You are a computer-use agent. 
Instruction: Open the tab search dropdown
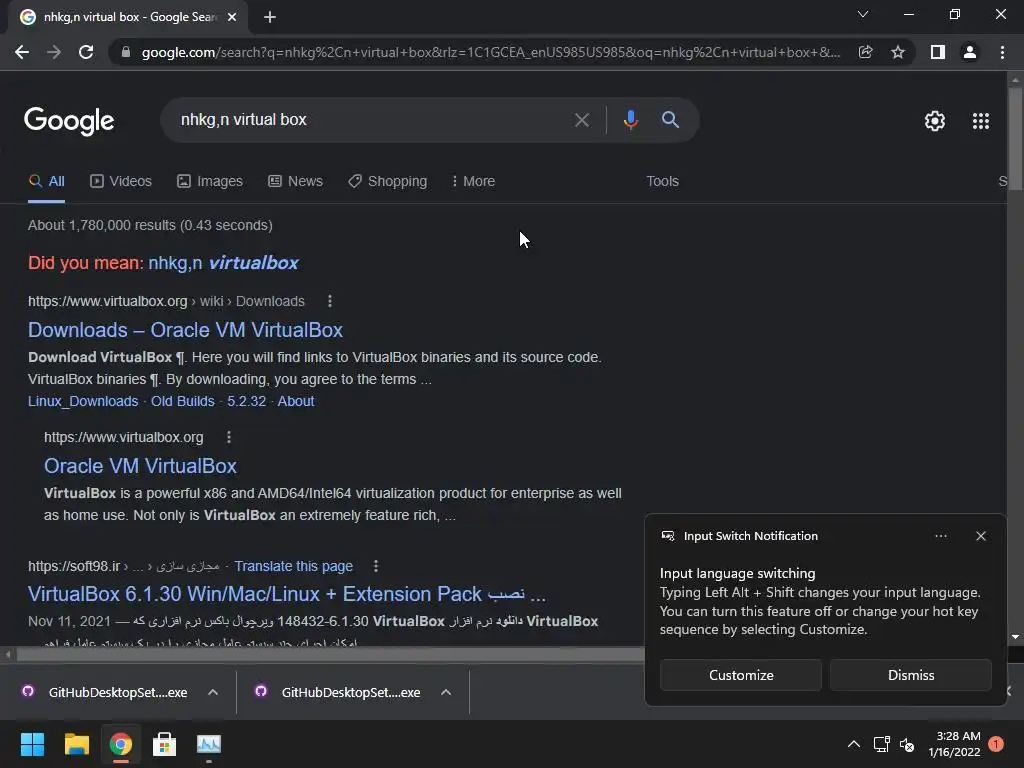click(863, 14)
